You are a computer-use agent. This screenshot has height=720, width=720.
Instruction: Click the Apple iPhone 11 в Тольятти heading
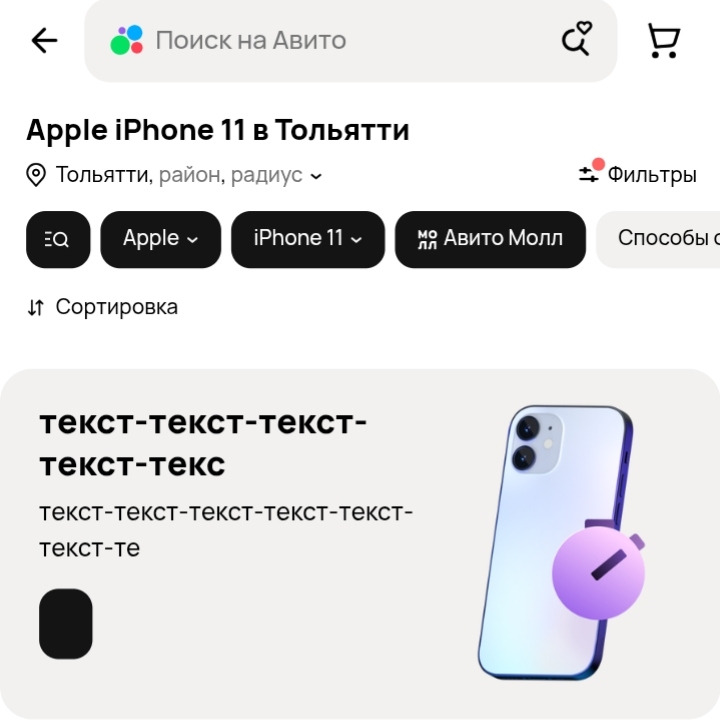(218, 130)
